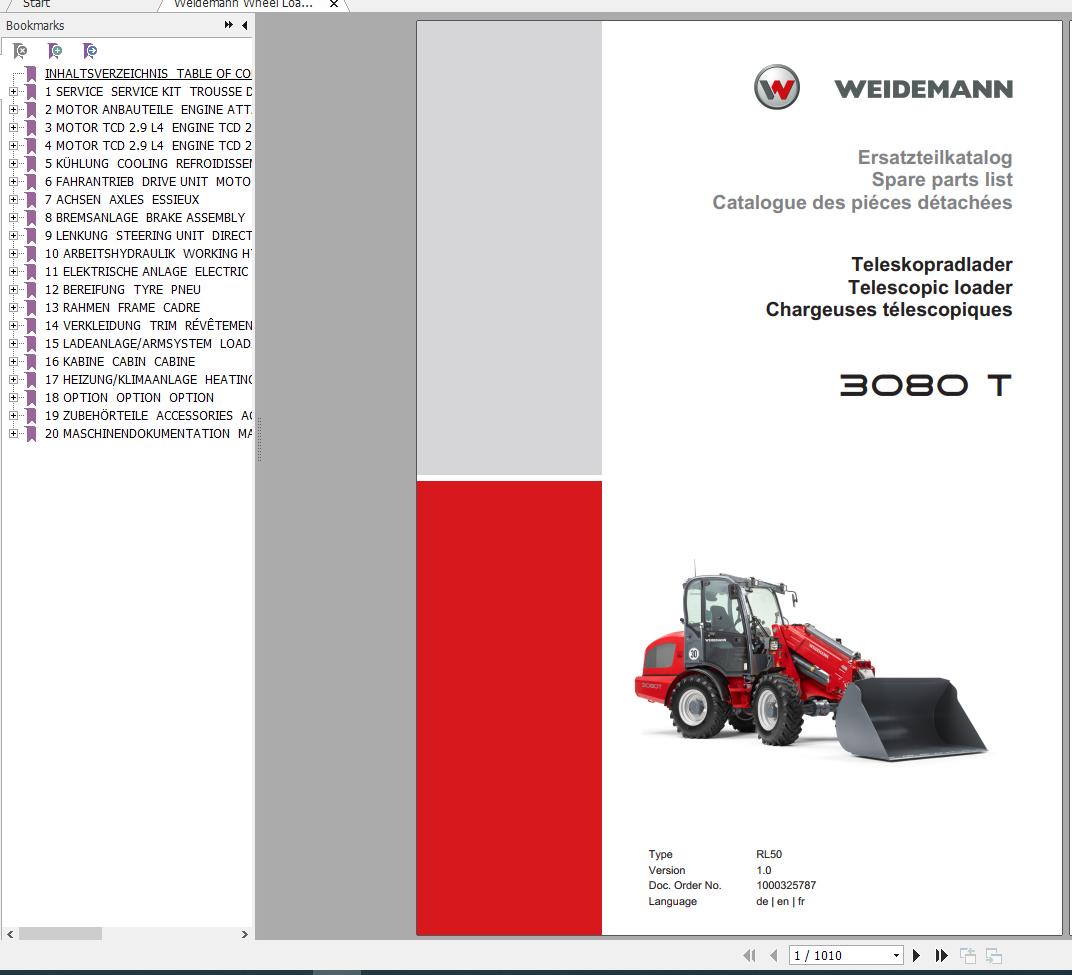Go to the next page
Image resolution: width=1072 pixels, height=975 pixels.
[917, 955]
